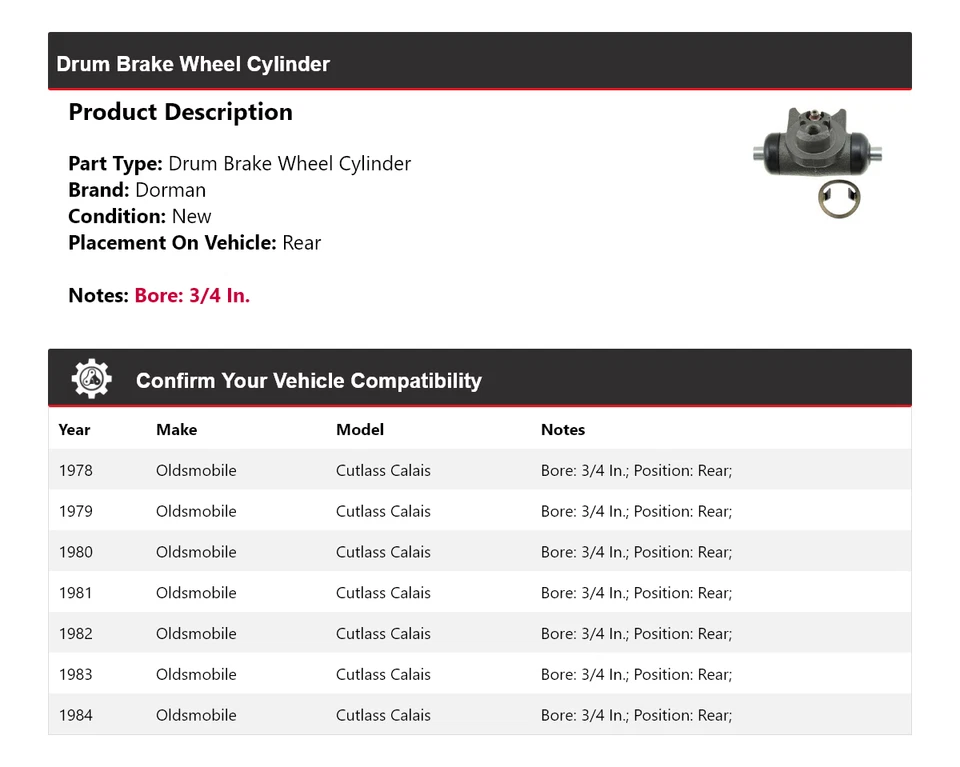Image resolution: width=960 pixels, height=767 pixels.
Task: Click the 1984 row notes cell
Action: click(636, 716)
